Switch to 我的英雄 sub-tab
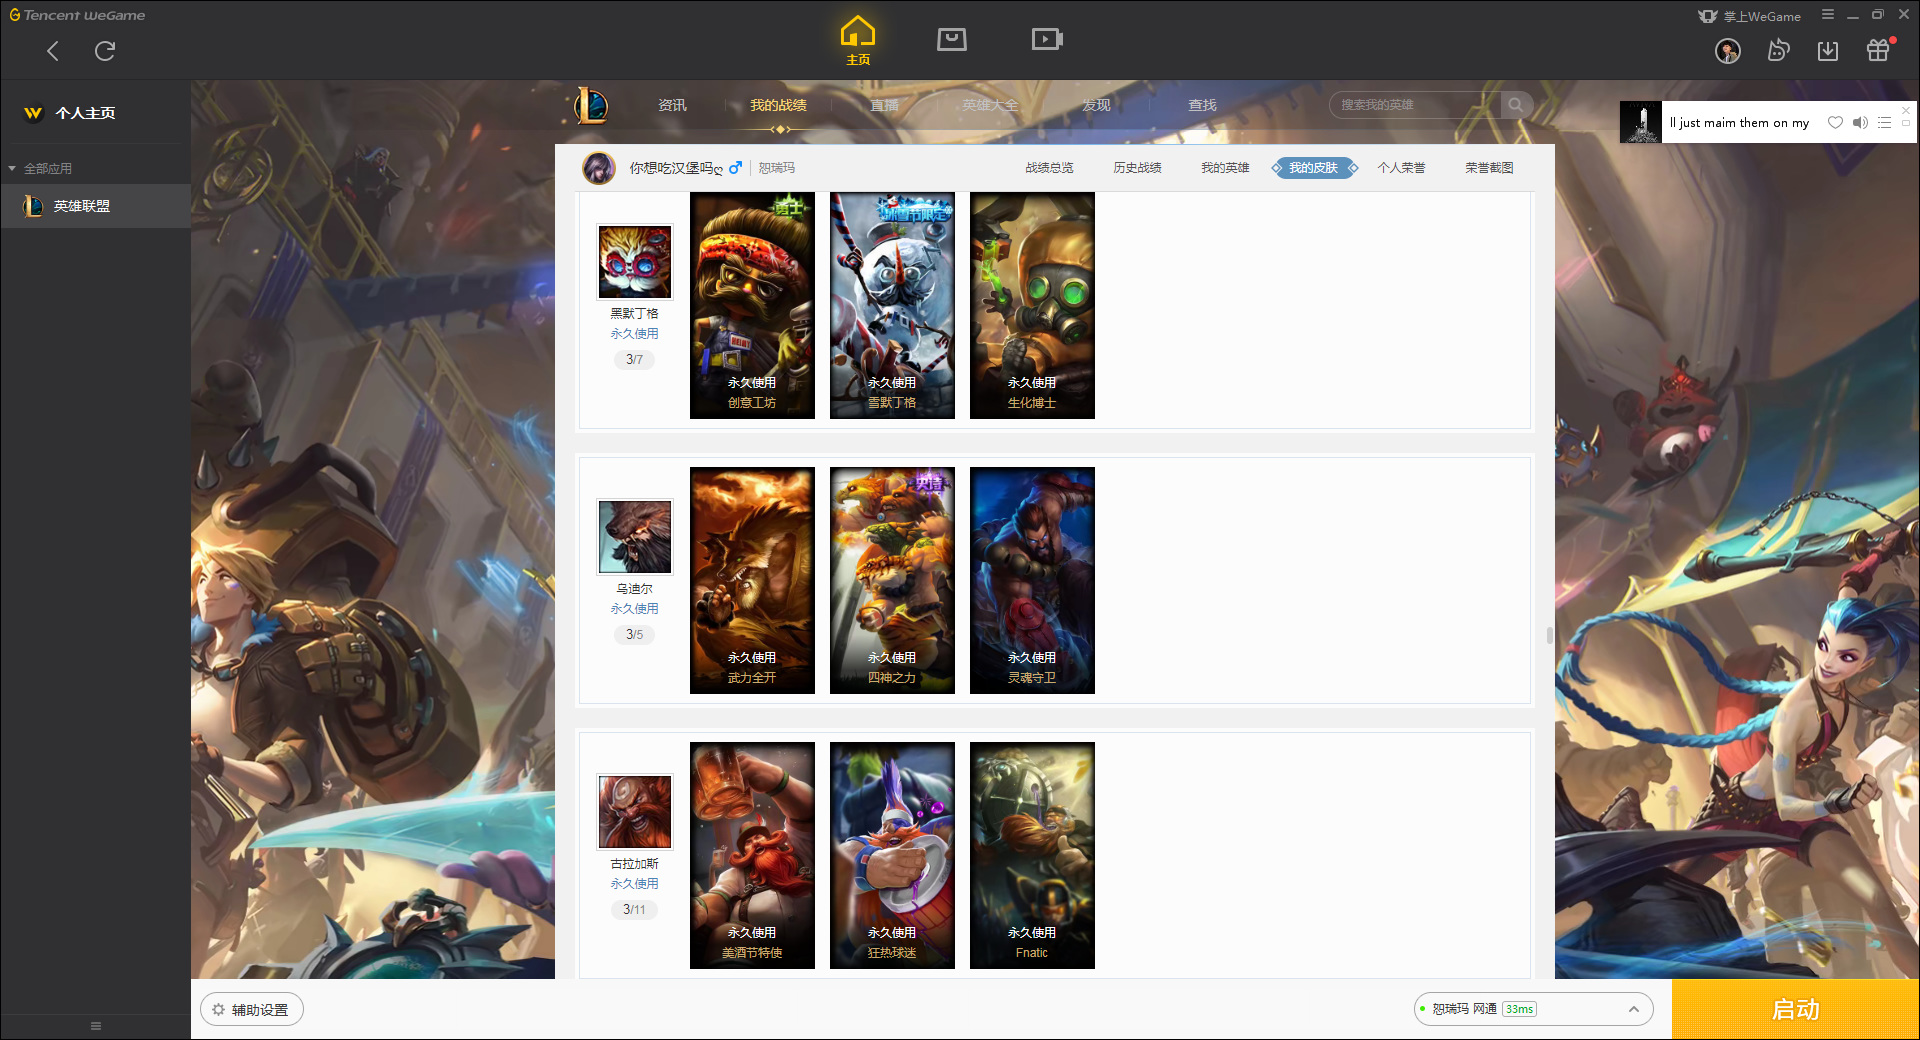This screenshot has width=1920, height=1040. pyautogui.click(x=1225, y=168)
